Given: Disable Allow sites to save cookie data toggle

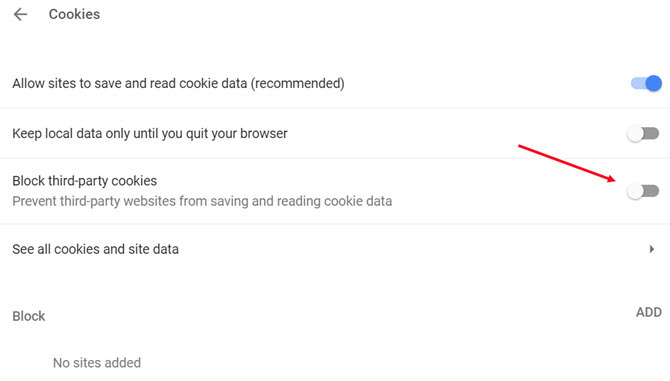Looking at the screenshot, I should (x=646, y=83).
